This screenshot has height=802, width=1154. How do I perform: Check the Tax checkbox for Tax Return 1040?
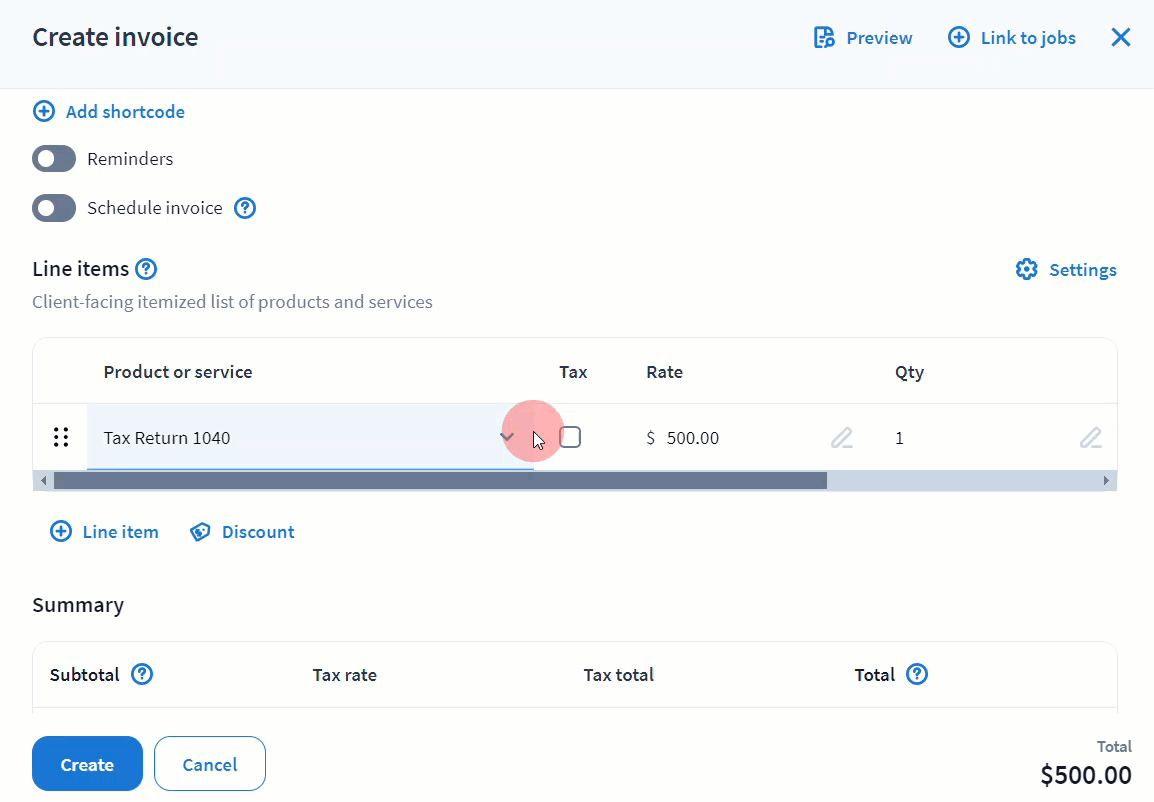click(x=571, y=437)
